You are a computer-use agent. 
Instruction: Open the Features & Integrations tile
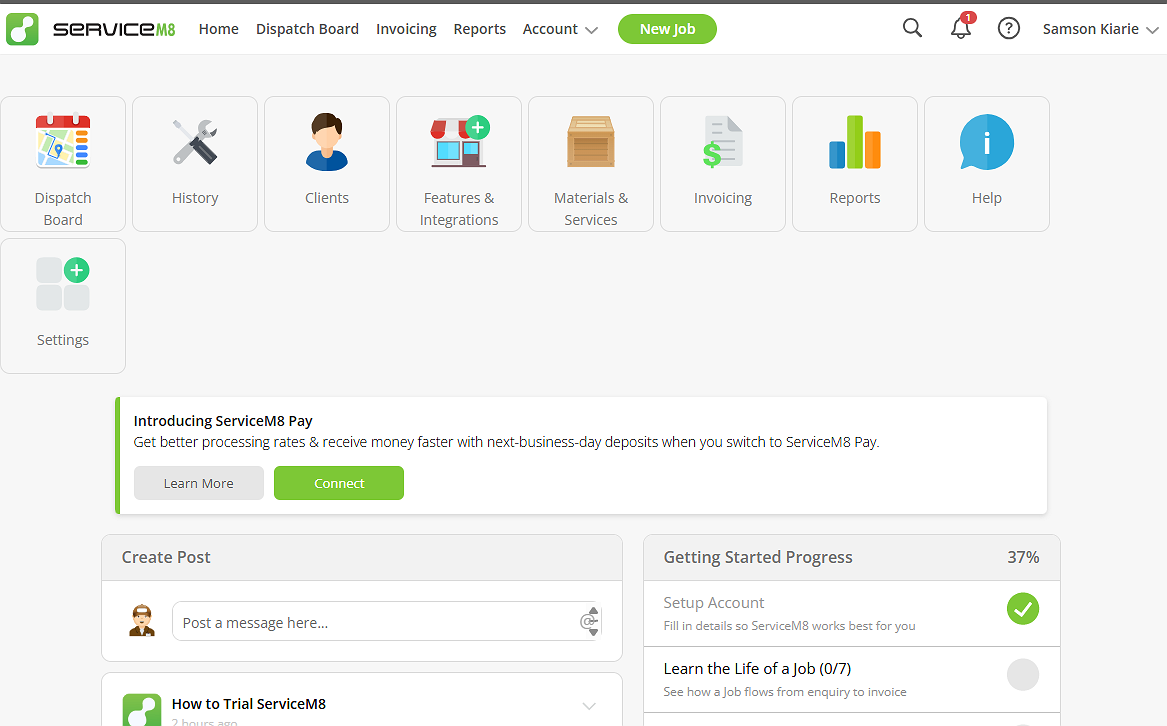click(458, 164)
